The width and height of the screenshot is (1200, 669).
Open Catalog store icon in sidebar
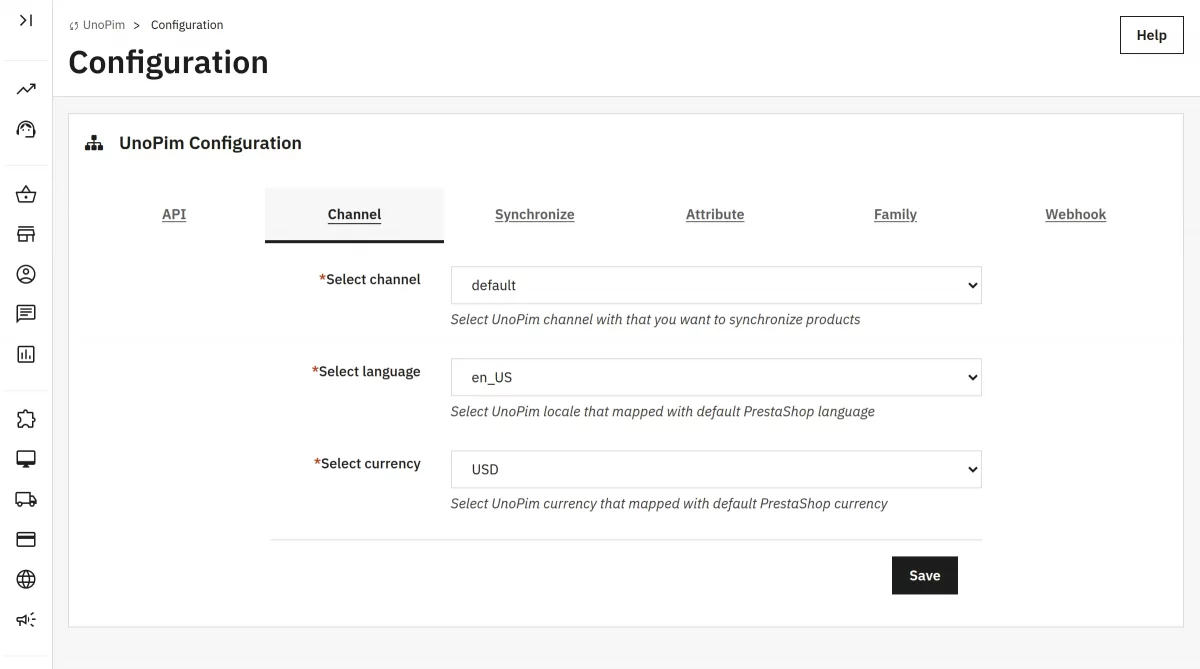point(26,234)
